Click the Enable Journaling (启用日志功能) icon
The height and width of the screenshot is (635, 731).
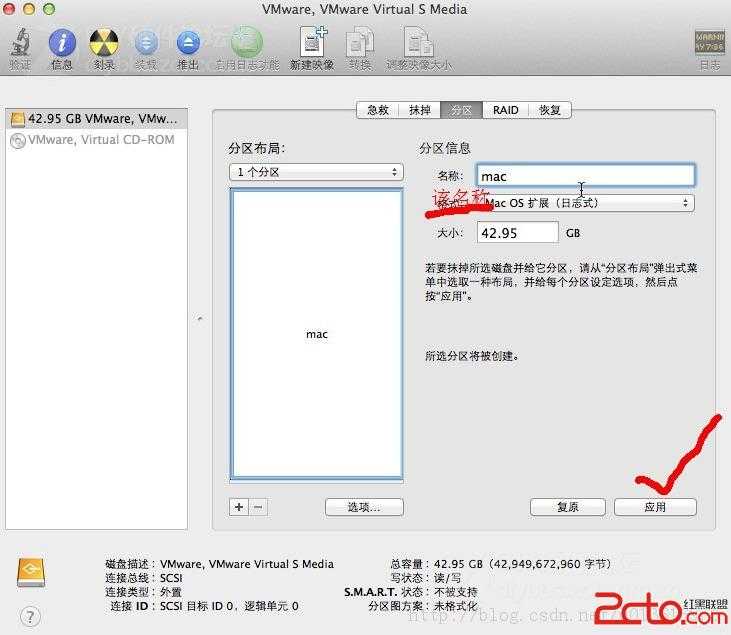[x=247, y=42]
